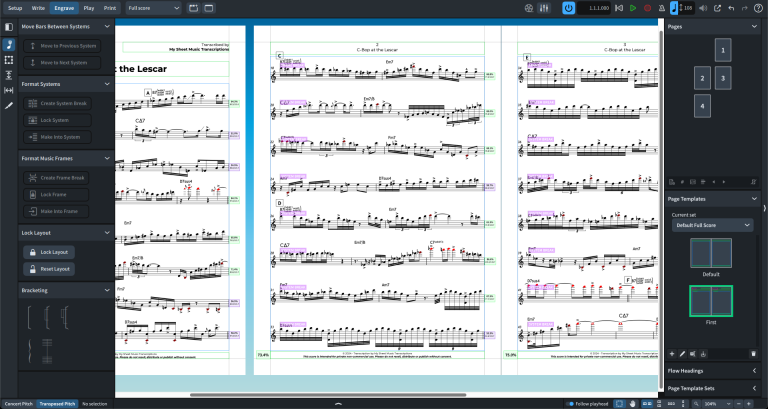Open the external window share icon

click(718, 8)
